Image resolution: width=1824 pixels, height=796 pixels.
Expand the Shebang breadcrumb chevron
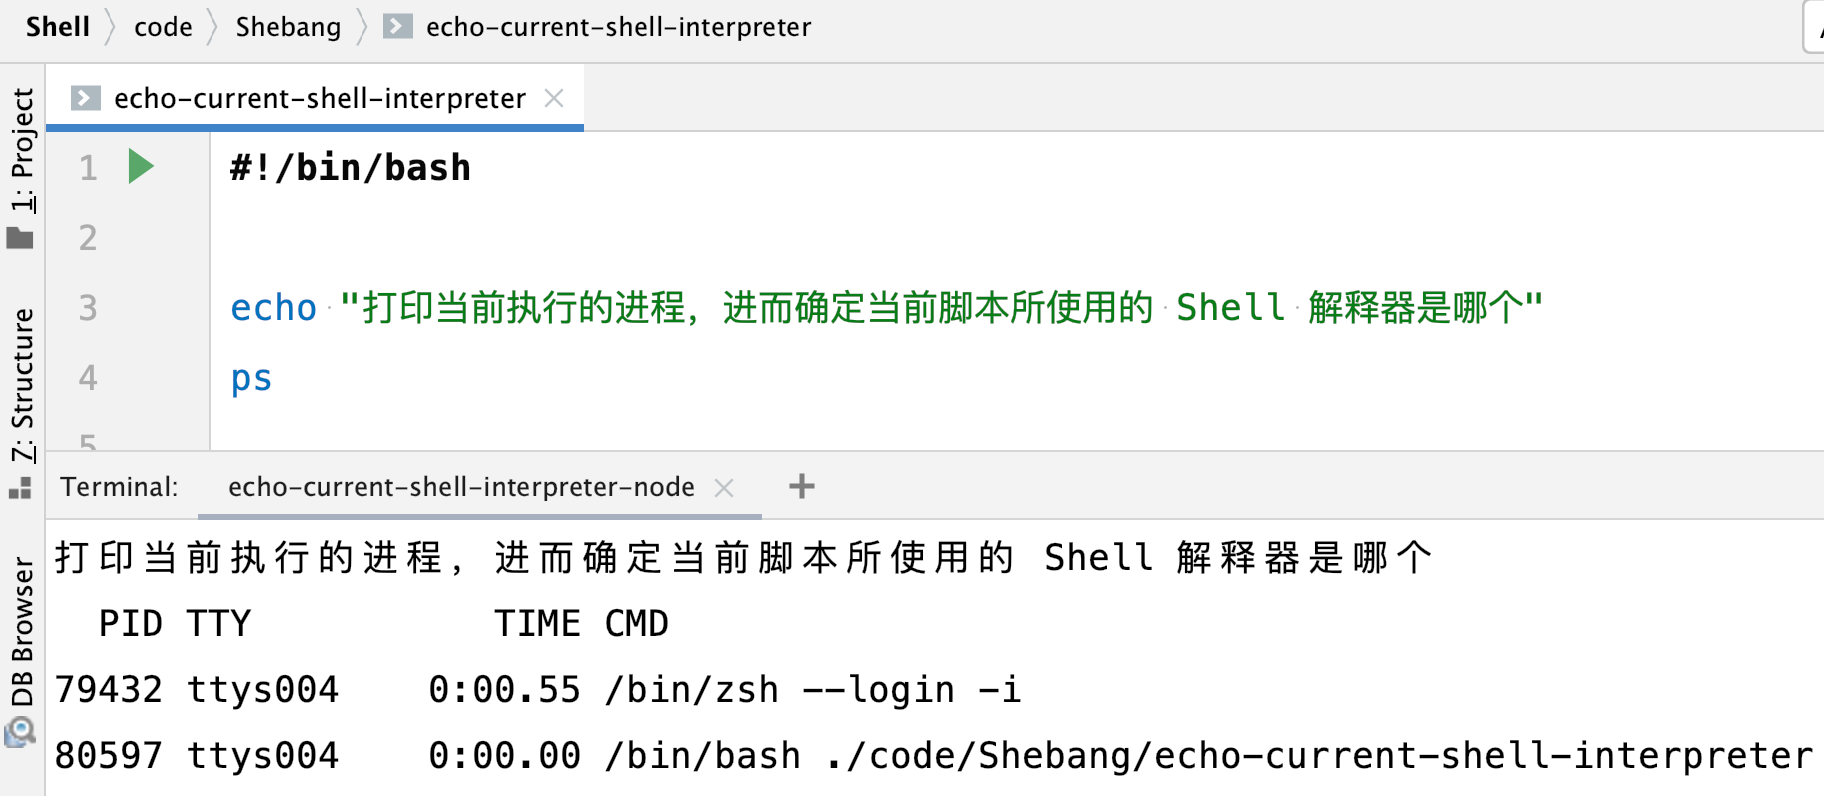[x=360, y=27]
